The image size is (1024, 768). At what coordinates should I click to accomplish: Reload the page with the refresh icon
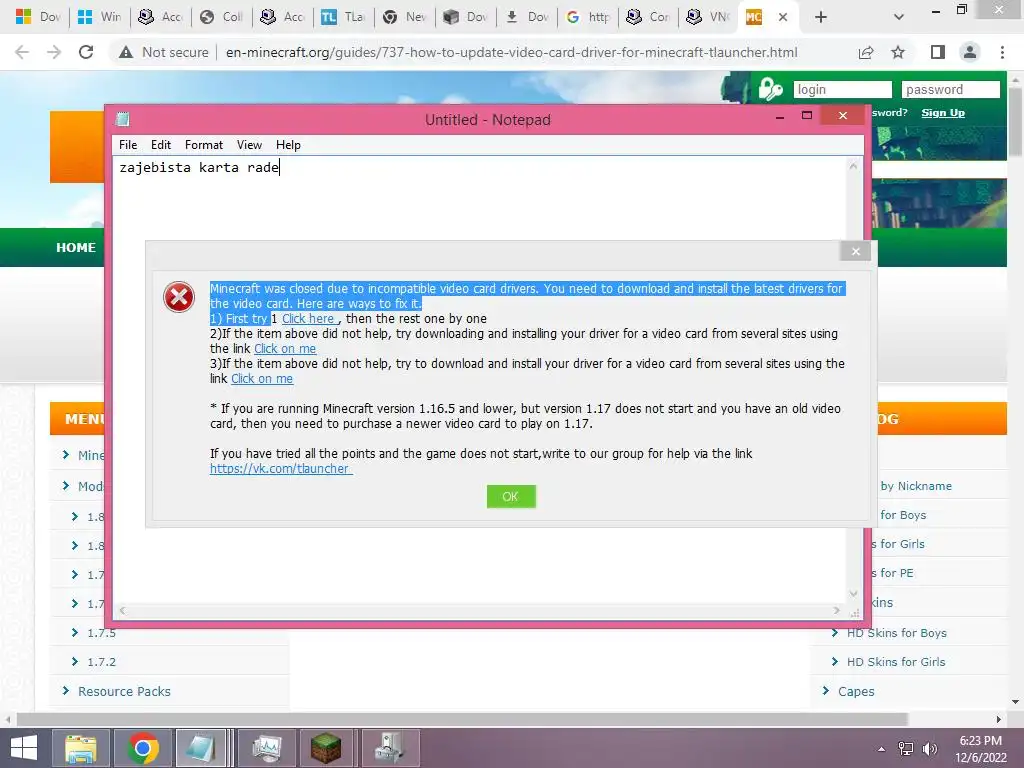coord(86,52)
